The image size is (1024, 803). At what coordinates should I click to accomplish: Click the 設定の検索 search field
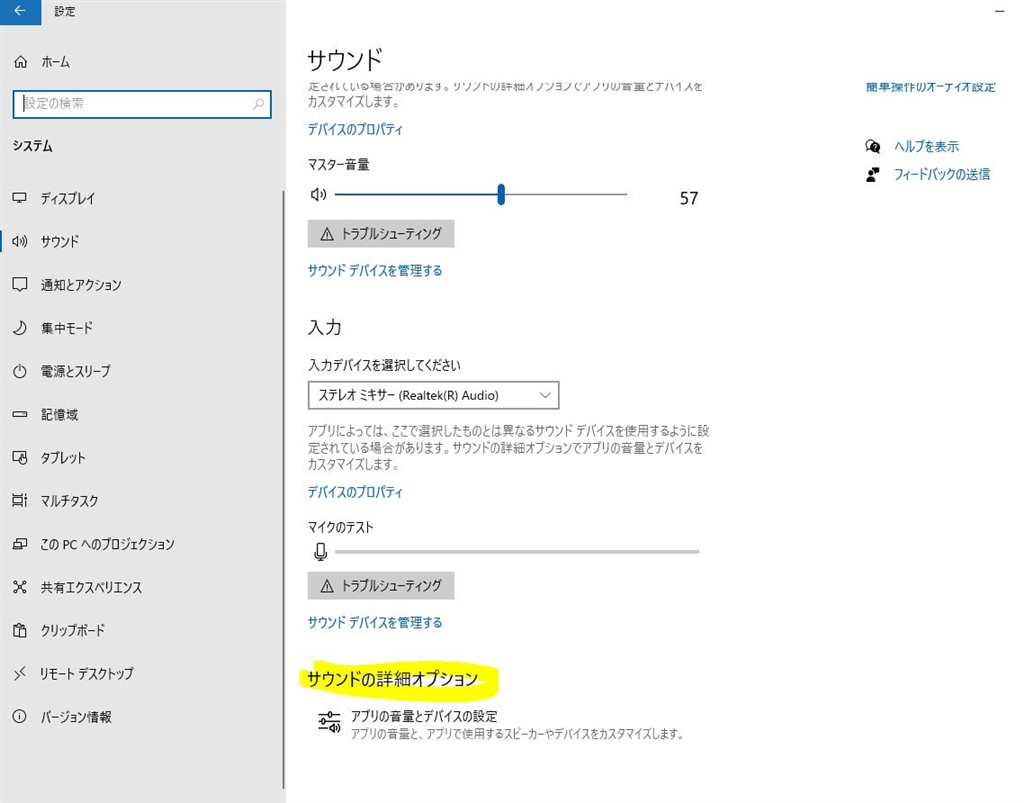(x=142, y=104)
